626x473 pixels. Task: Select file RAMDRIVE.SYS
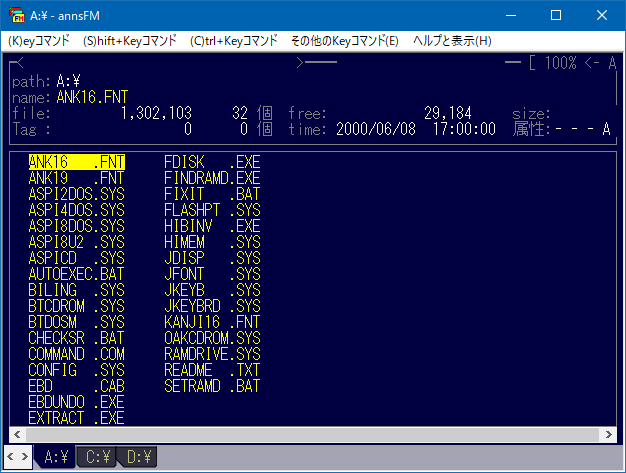click(x=212, y=354)
